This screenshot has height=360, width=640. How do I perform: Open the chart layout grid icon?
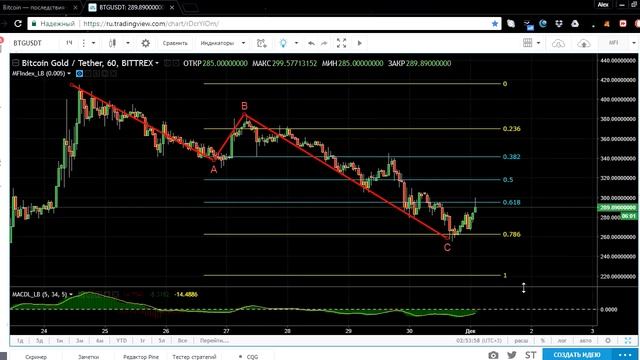click(527, 42)
